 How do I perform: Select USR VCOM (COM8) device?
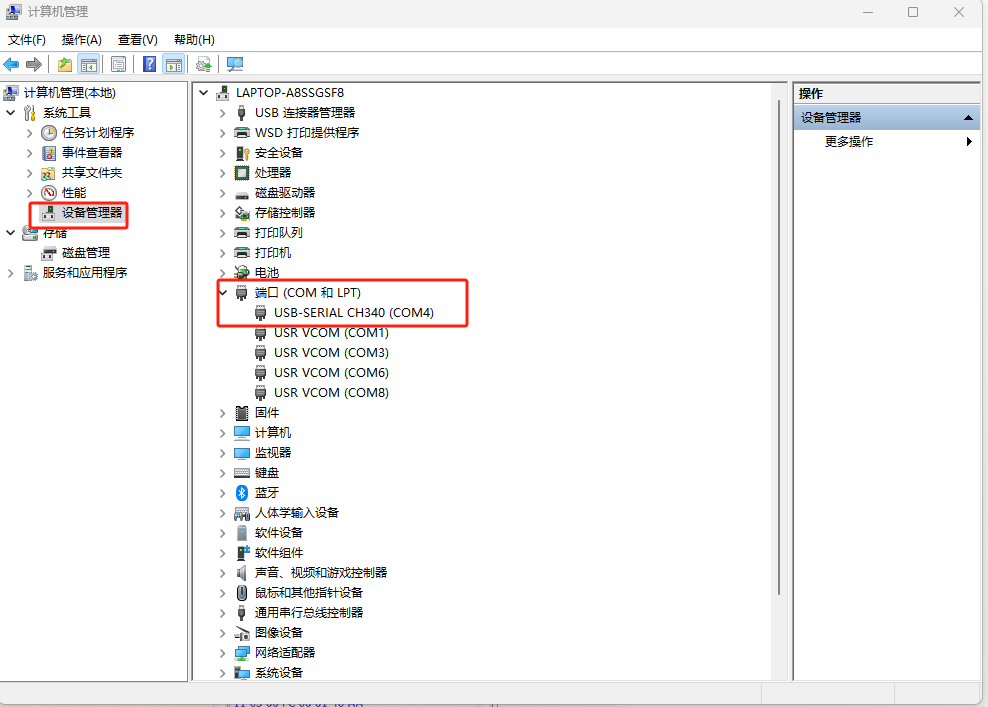(x=331, y=393)
